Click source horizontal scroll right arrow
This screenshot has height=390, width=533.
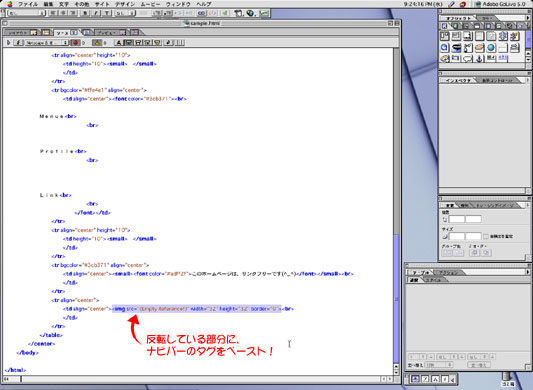(390, 379)
